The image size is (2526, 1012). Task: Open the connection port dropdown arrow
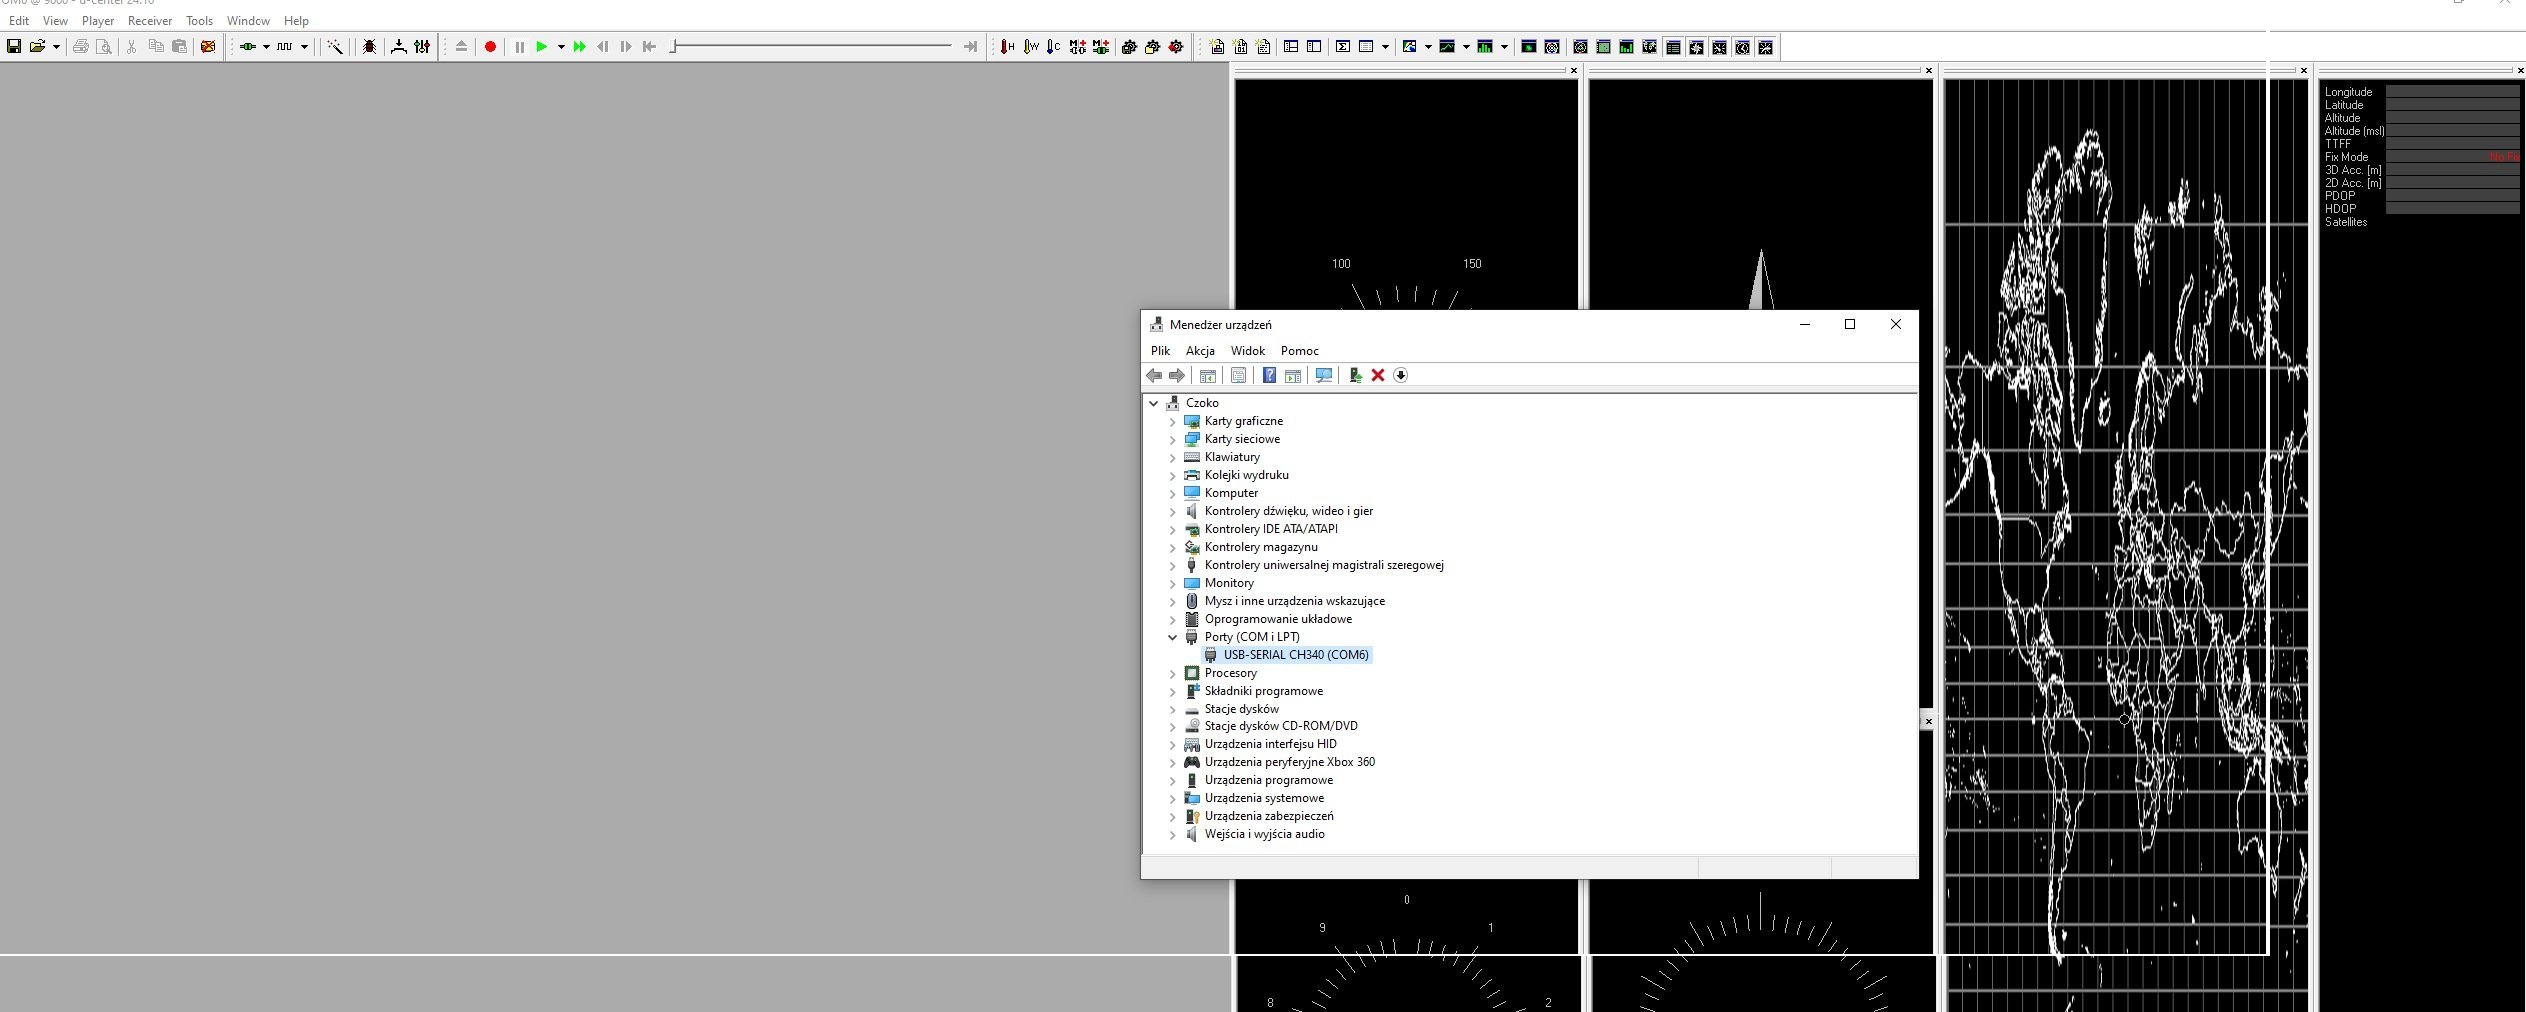(x=266, y=47)
